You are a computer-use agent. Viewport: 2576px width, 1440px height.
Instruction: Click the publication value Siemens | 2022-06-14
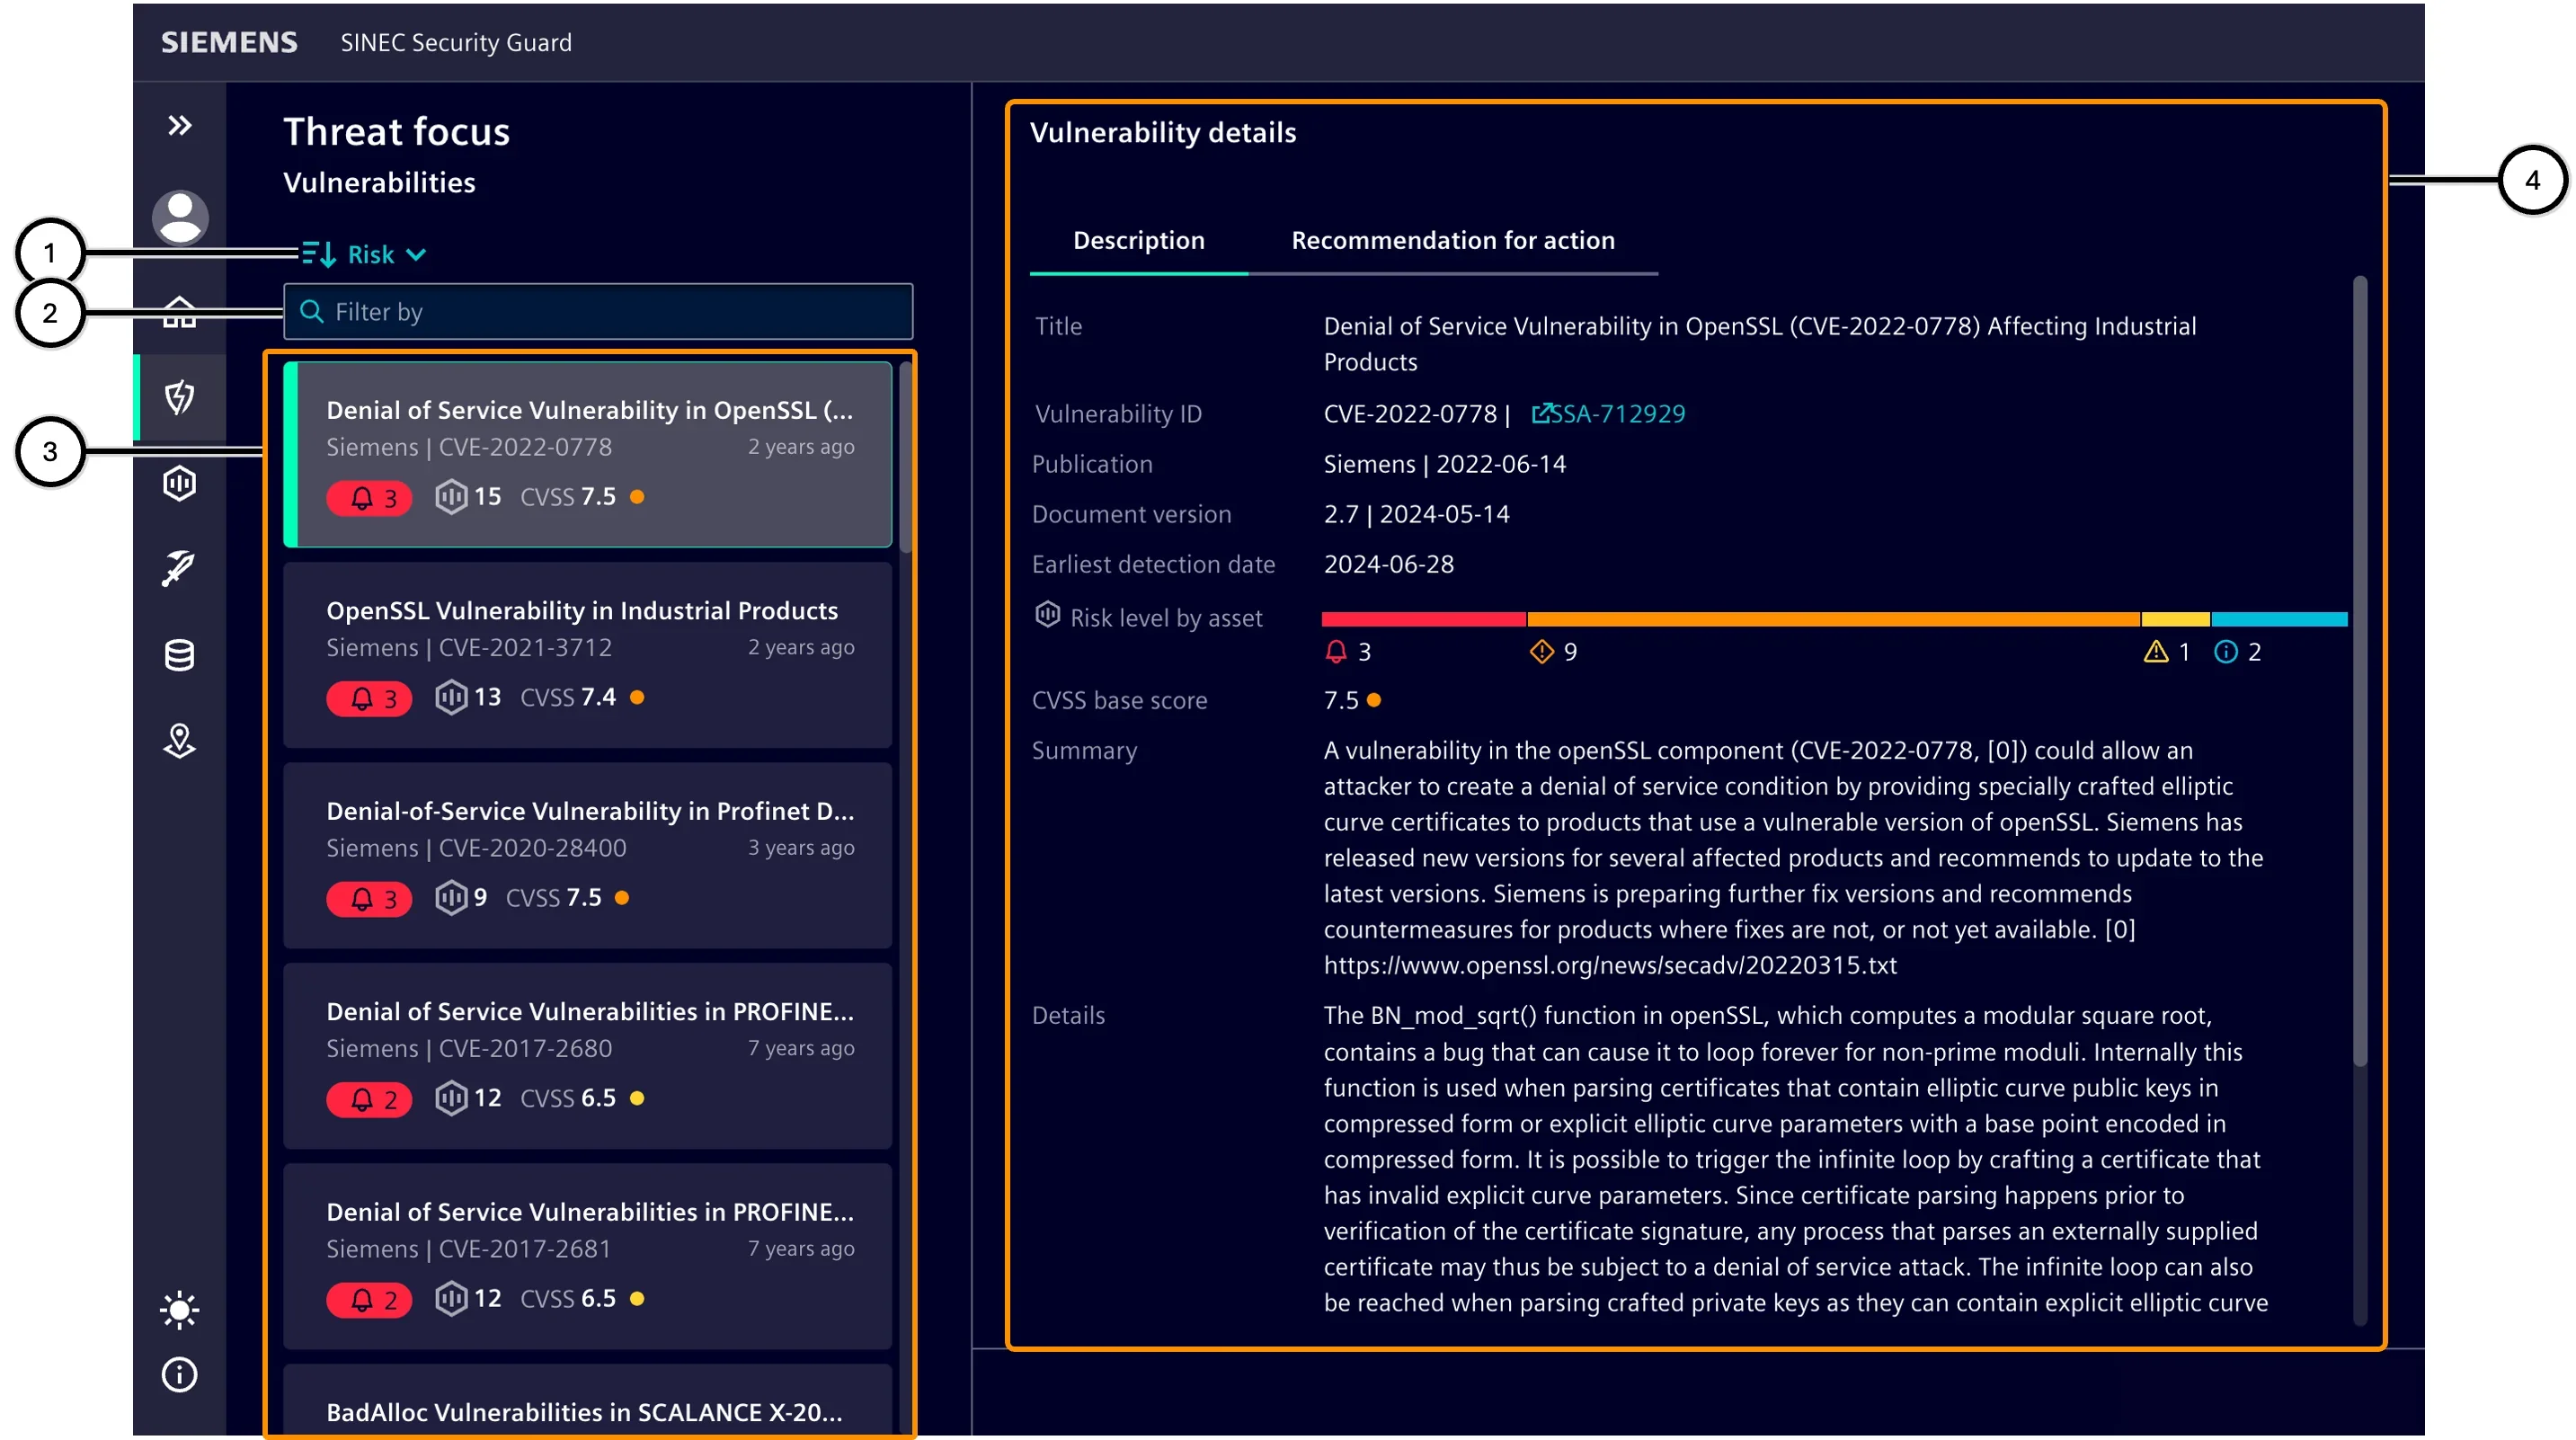(x=1445, y=464)
